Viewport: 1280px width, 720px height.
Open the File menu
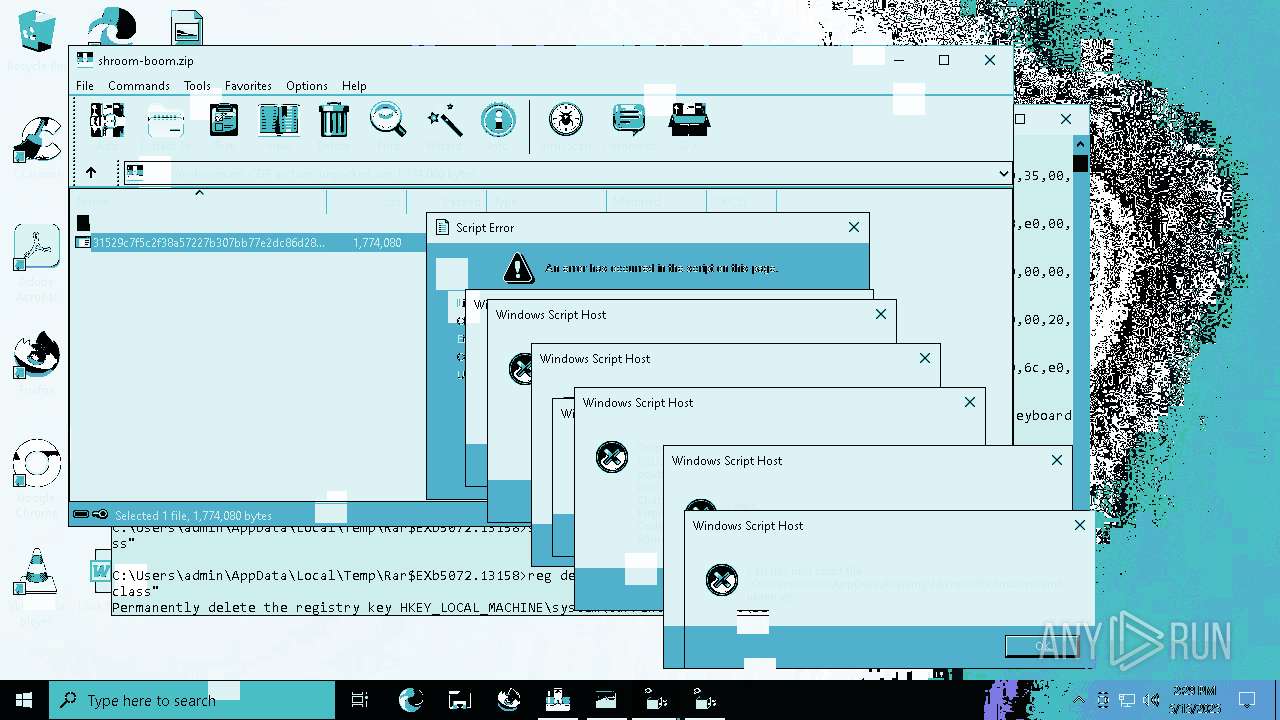[x=85, y=86]
